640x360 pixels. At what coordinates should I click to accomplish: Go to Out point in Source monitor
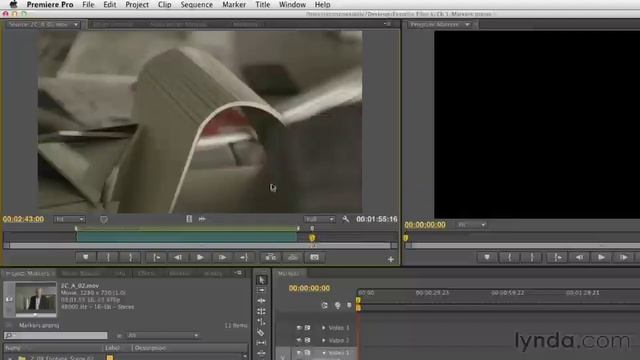point(244,258)
